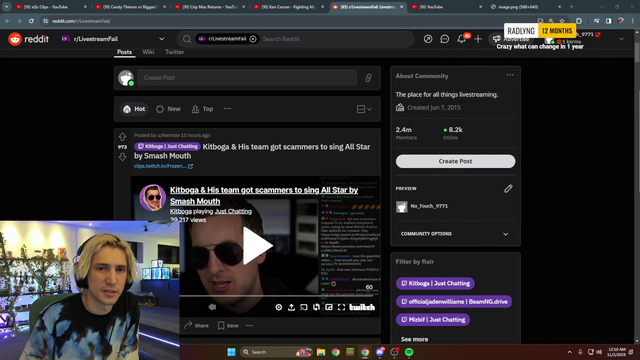640x360 pixels.
Task: Toggle fullscreen on the clip player
Action: point(342,307)
